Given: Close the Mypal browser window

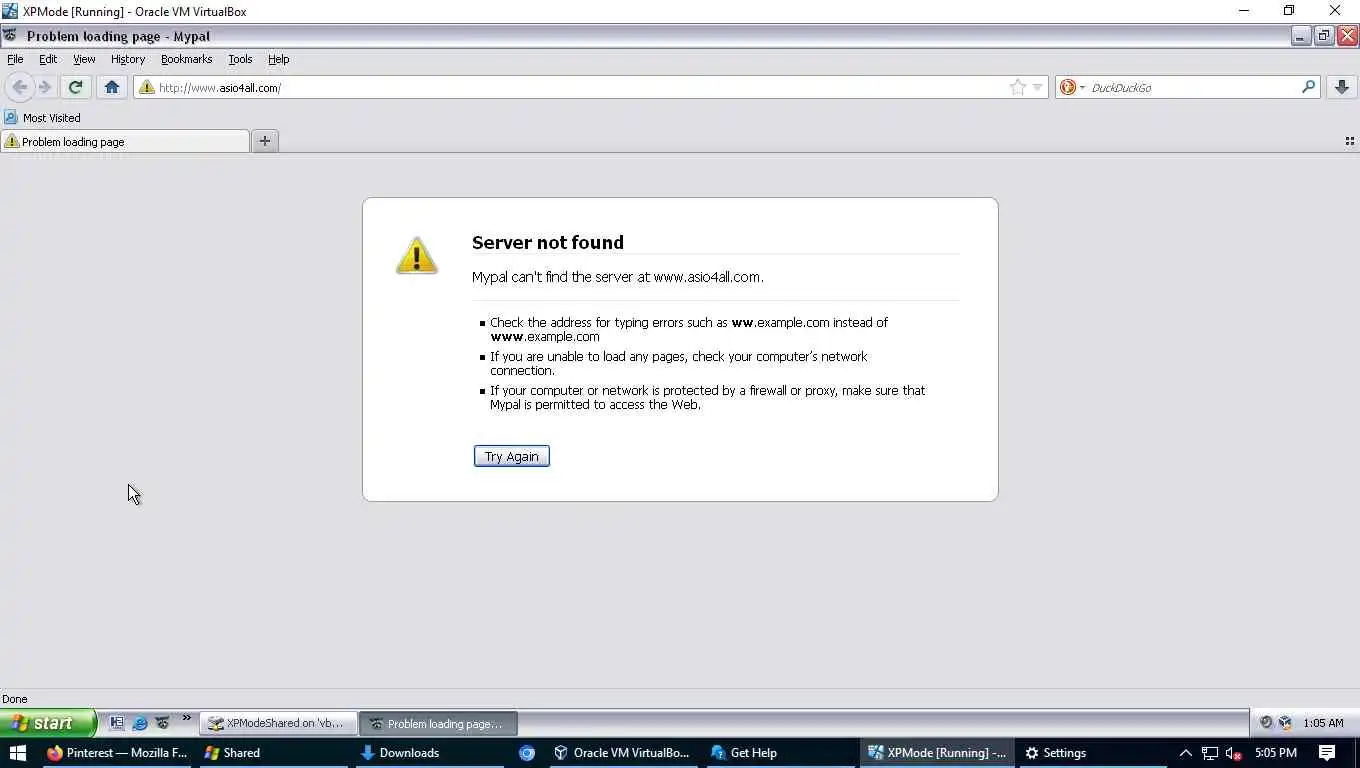Looking at the screenshot, I should tap(1347, 36).
